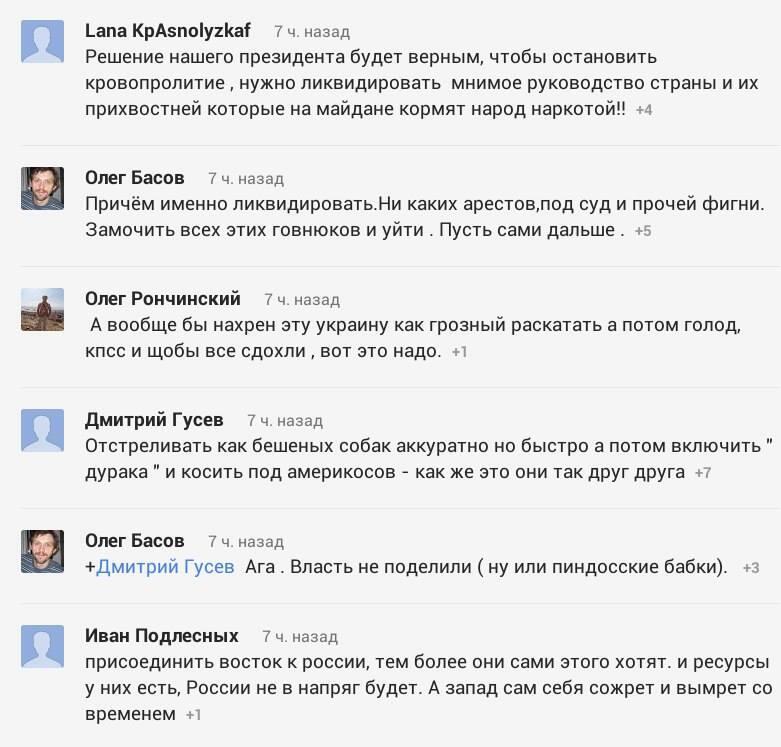Click the +1 count on Олег Рончинский's comment
Screen dimensions: 781x747
(459, 352)
